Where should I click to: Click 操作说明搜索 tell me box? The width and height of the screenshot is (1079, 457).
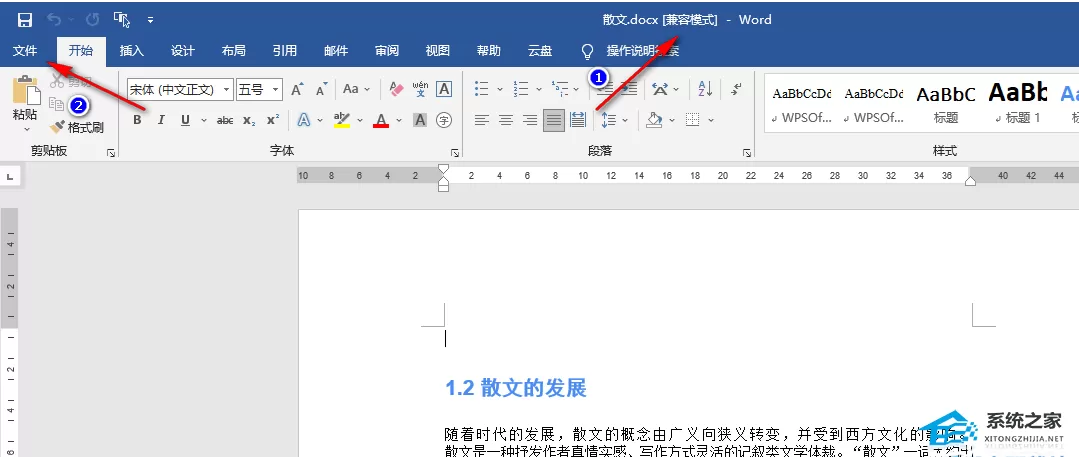click(642, 51)
